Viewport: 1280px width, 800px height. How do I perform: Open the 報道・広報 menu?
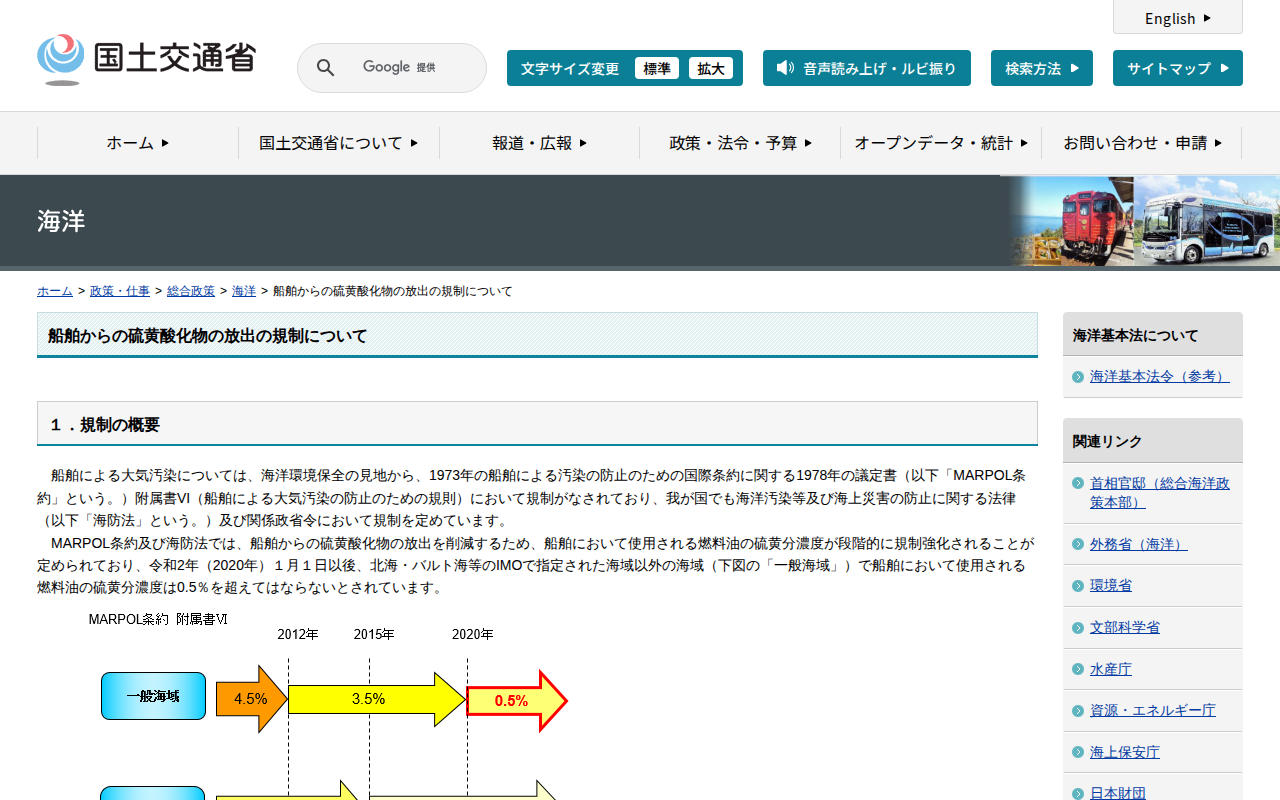(x=540, y=143)
